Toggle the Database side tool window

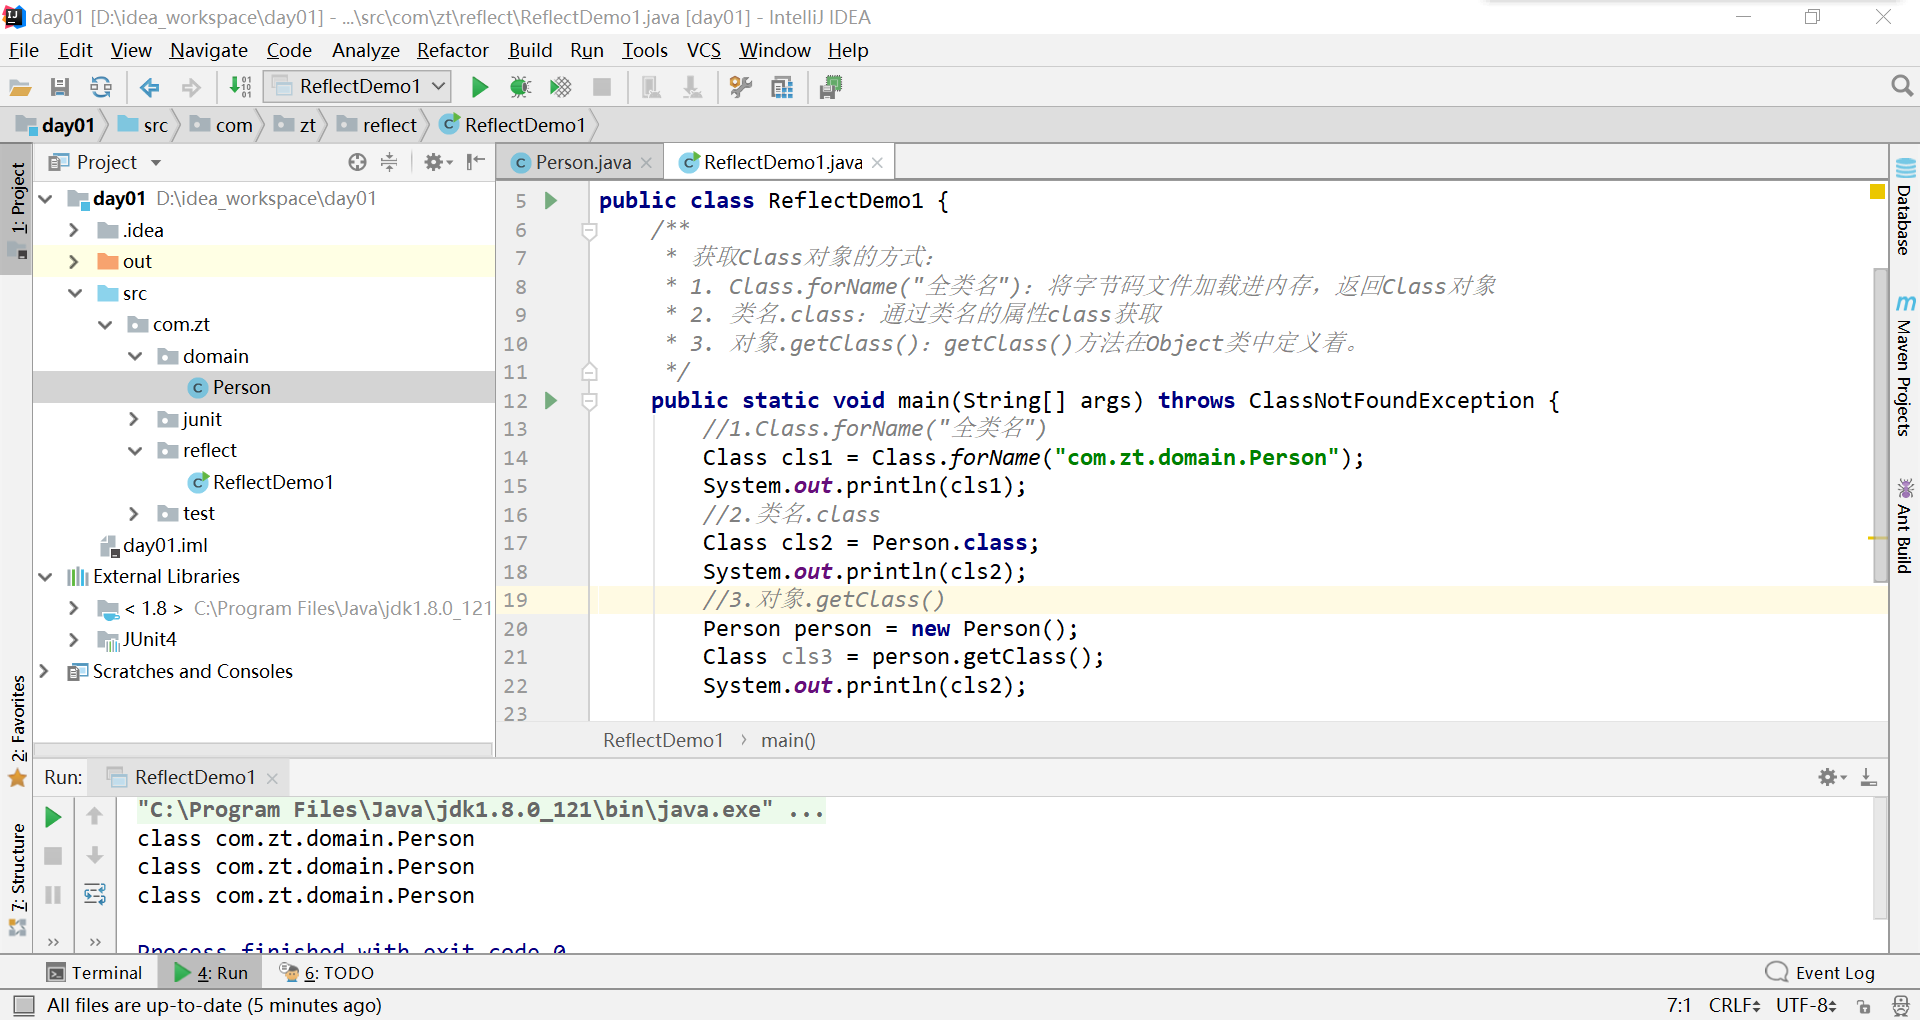click(x=1905, y=207)
